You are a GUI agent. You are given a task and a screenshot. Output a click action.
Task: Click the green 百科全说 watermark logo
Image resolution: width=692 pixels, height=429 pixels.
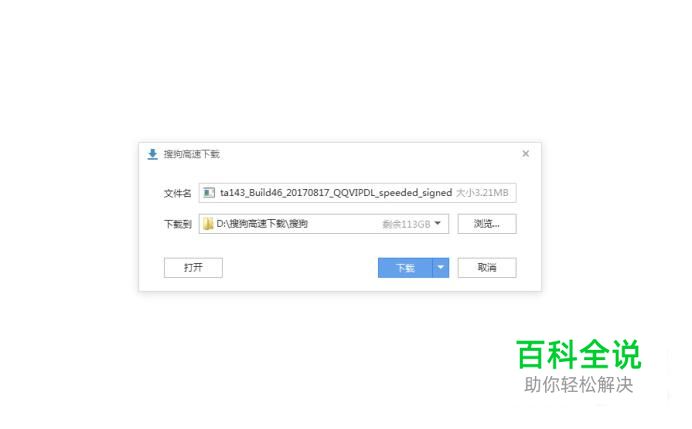[579, 354]
